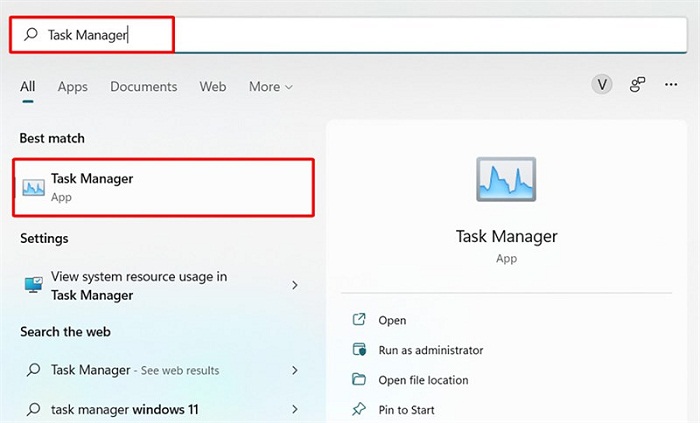Select the task manager windows 11 suggestion
Screen dimensions: 700x423
pos(163,409)
